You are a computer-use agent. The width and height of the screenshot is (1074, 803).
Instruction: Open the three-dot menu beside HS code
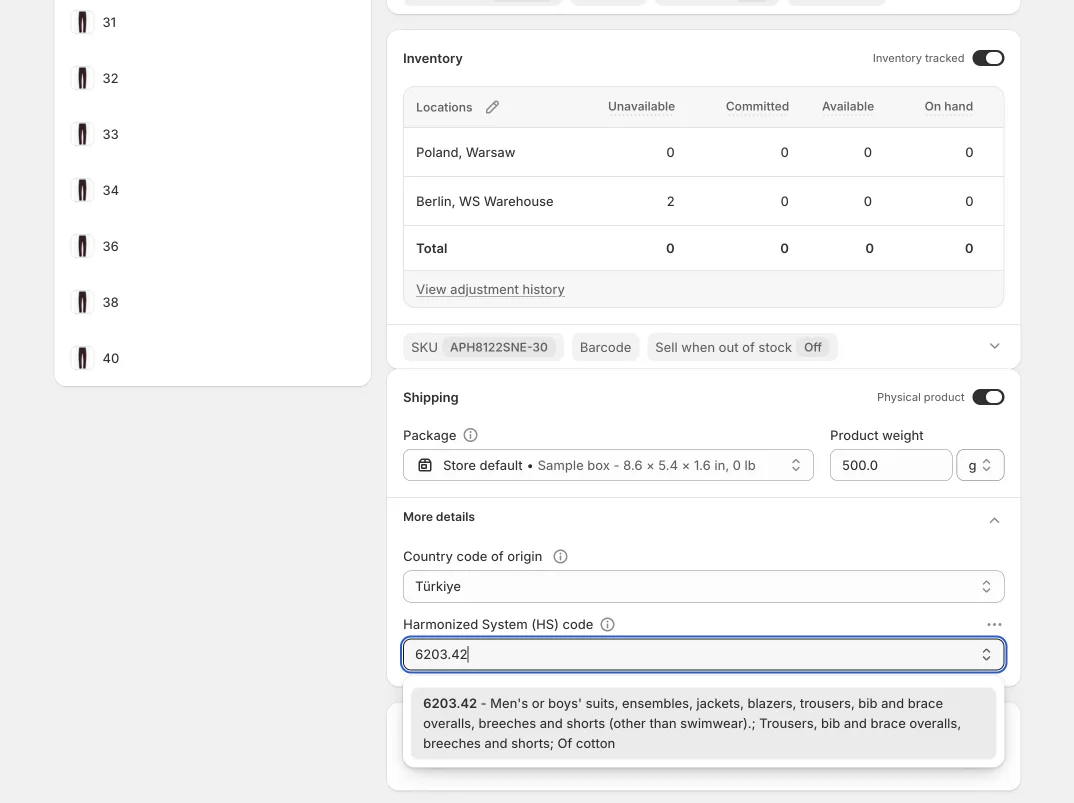coord(994,624)
